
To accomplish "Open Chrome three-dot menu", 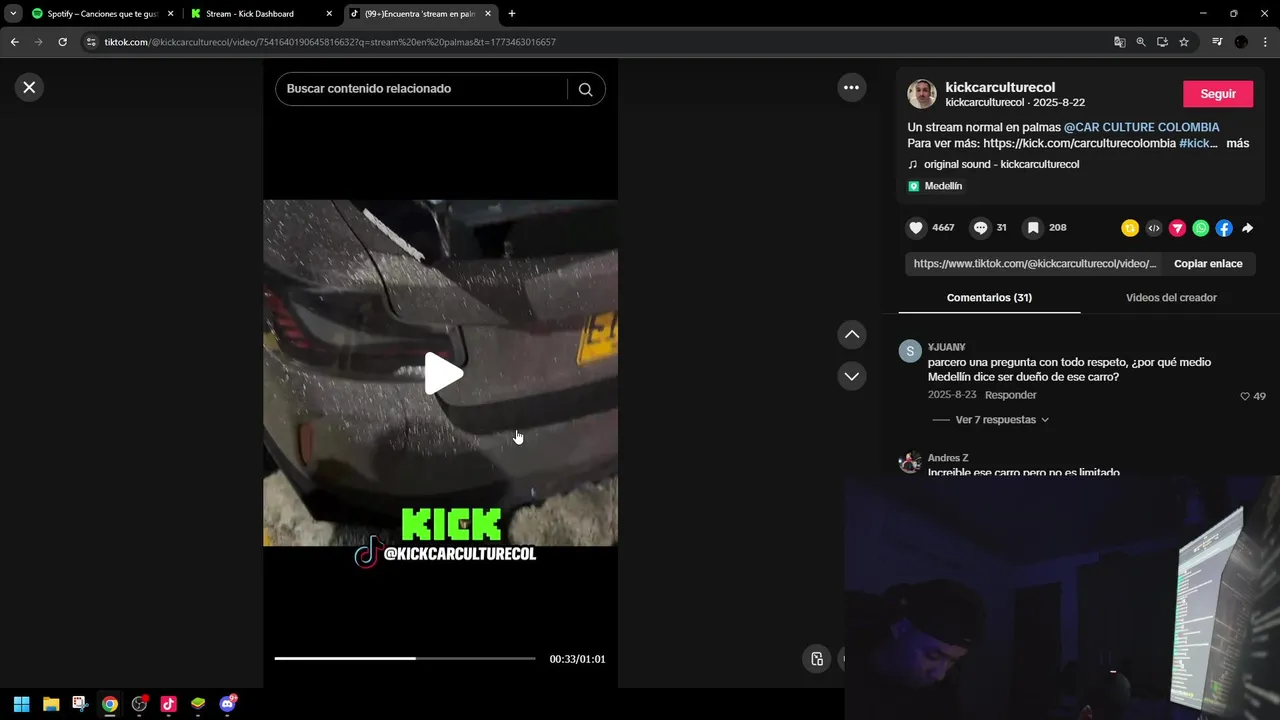I will click(1264, 42).
